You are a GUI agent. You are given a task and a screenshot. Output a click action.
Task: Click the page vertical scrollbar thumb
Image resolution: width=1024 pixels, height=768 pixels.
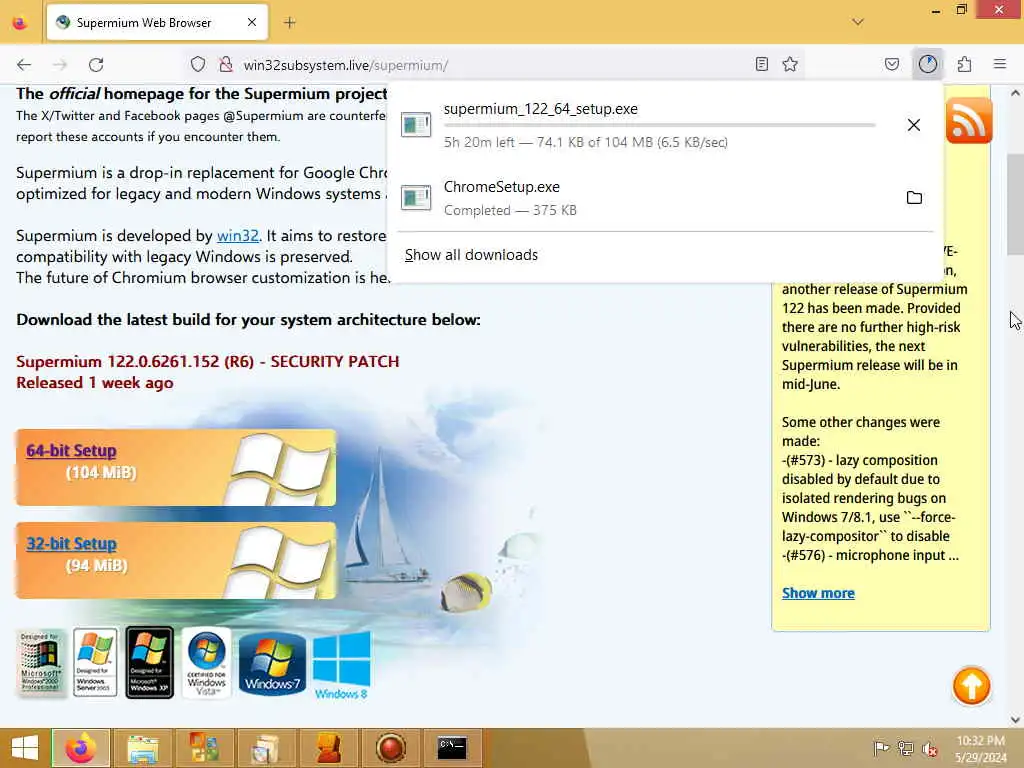pos(1015,204)
